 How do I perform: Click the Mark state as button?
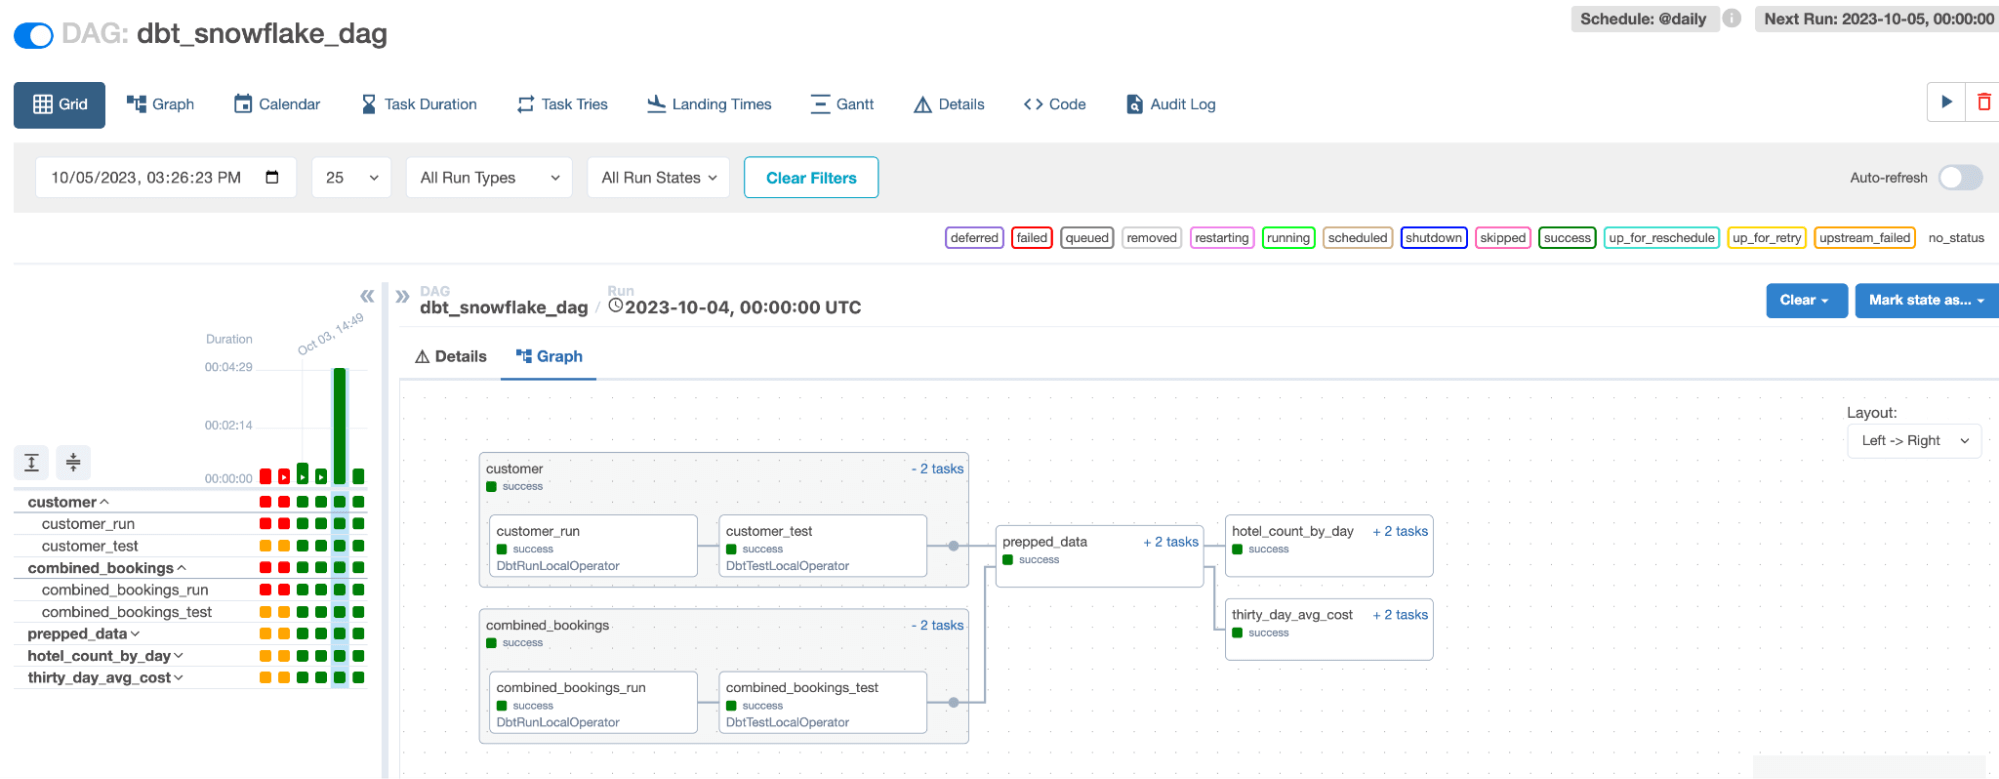coord(1925,300)
